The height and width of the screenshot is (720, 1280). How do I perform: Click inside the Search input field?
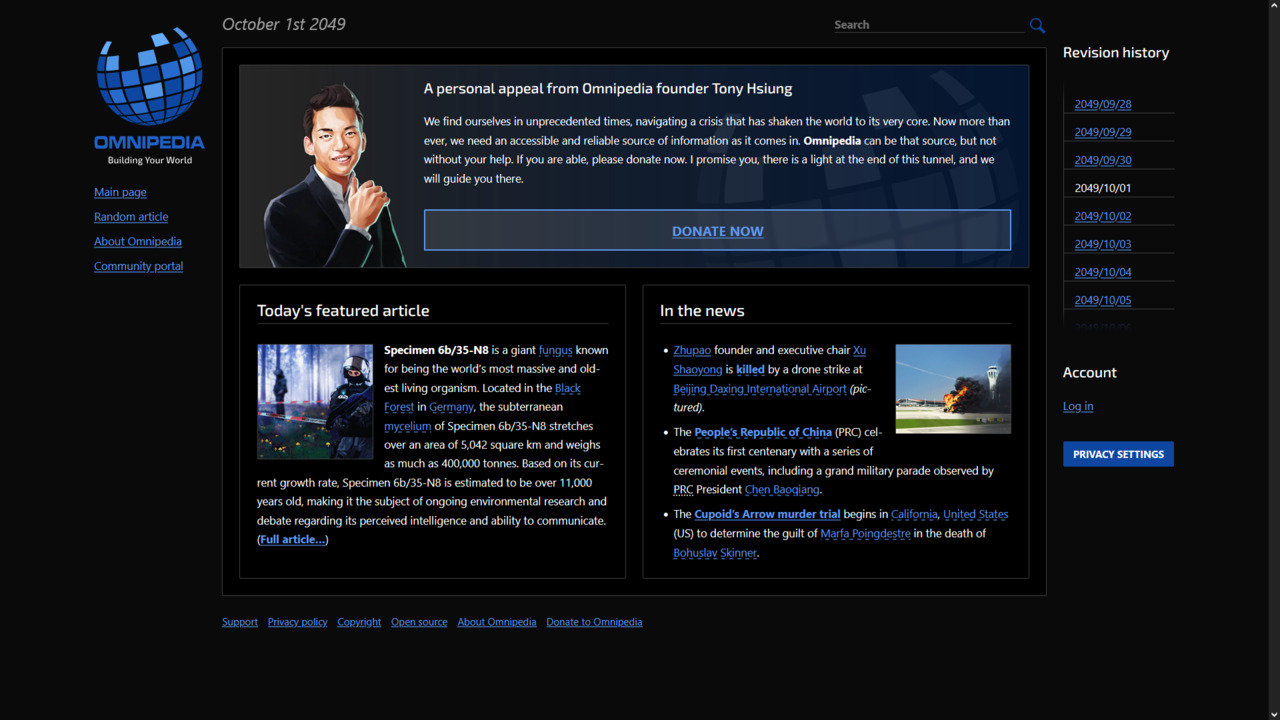927,25
